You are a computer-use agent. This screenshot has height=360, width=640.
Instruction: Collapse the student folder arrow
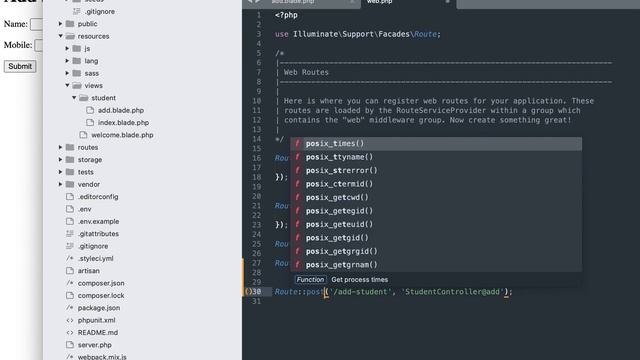click(74, 98)
